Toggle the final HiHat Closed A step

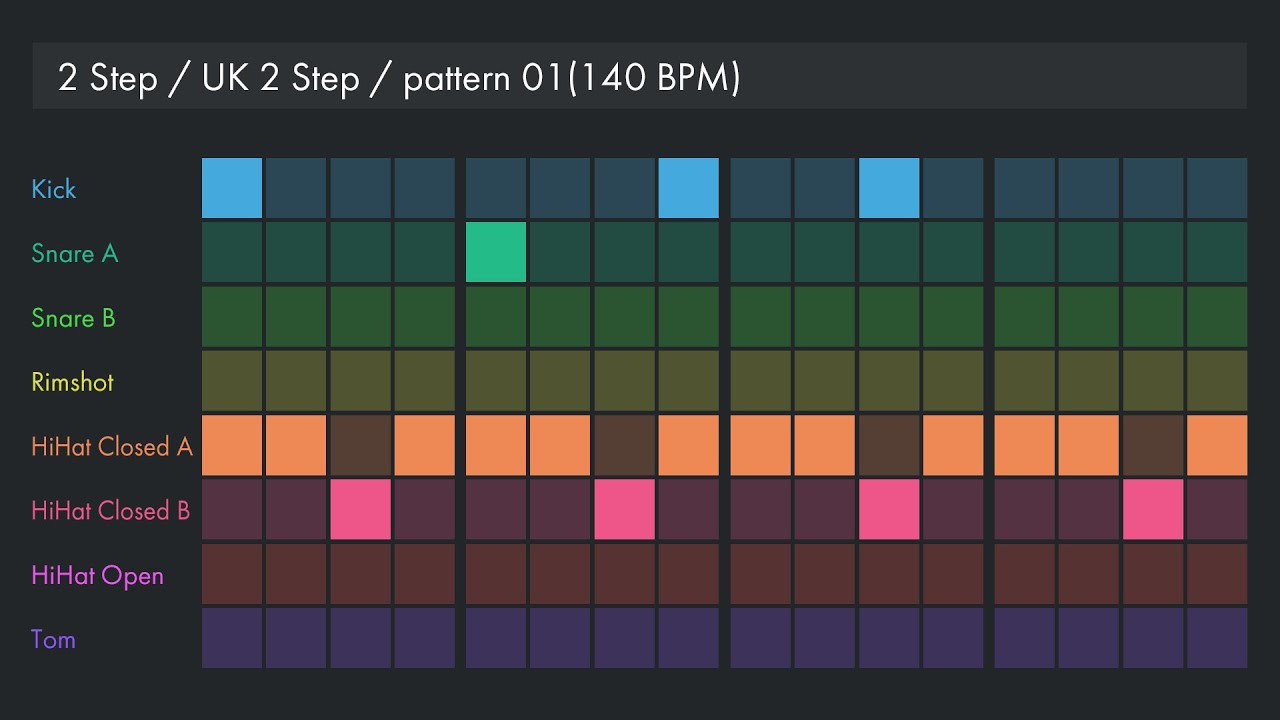pos(1217,445)
